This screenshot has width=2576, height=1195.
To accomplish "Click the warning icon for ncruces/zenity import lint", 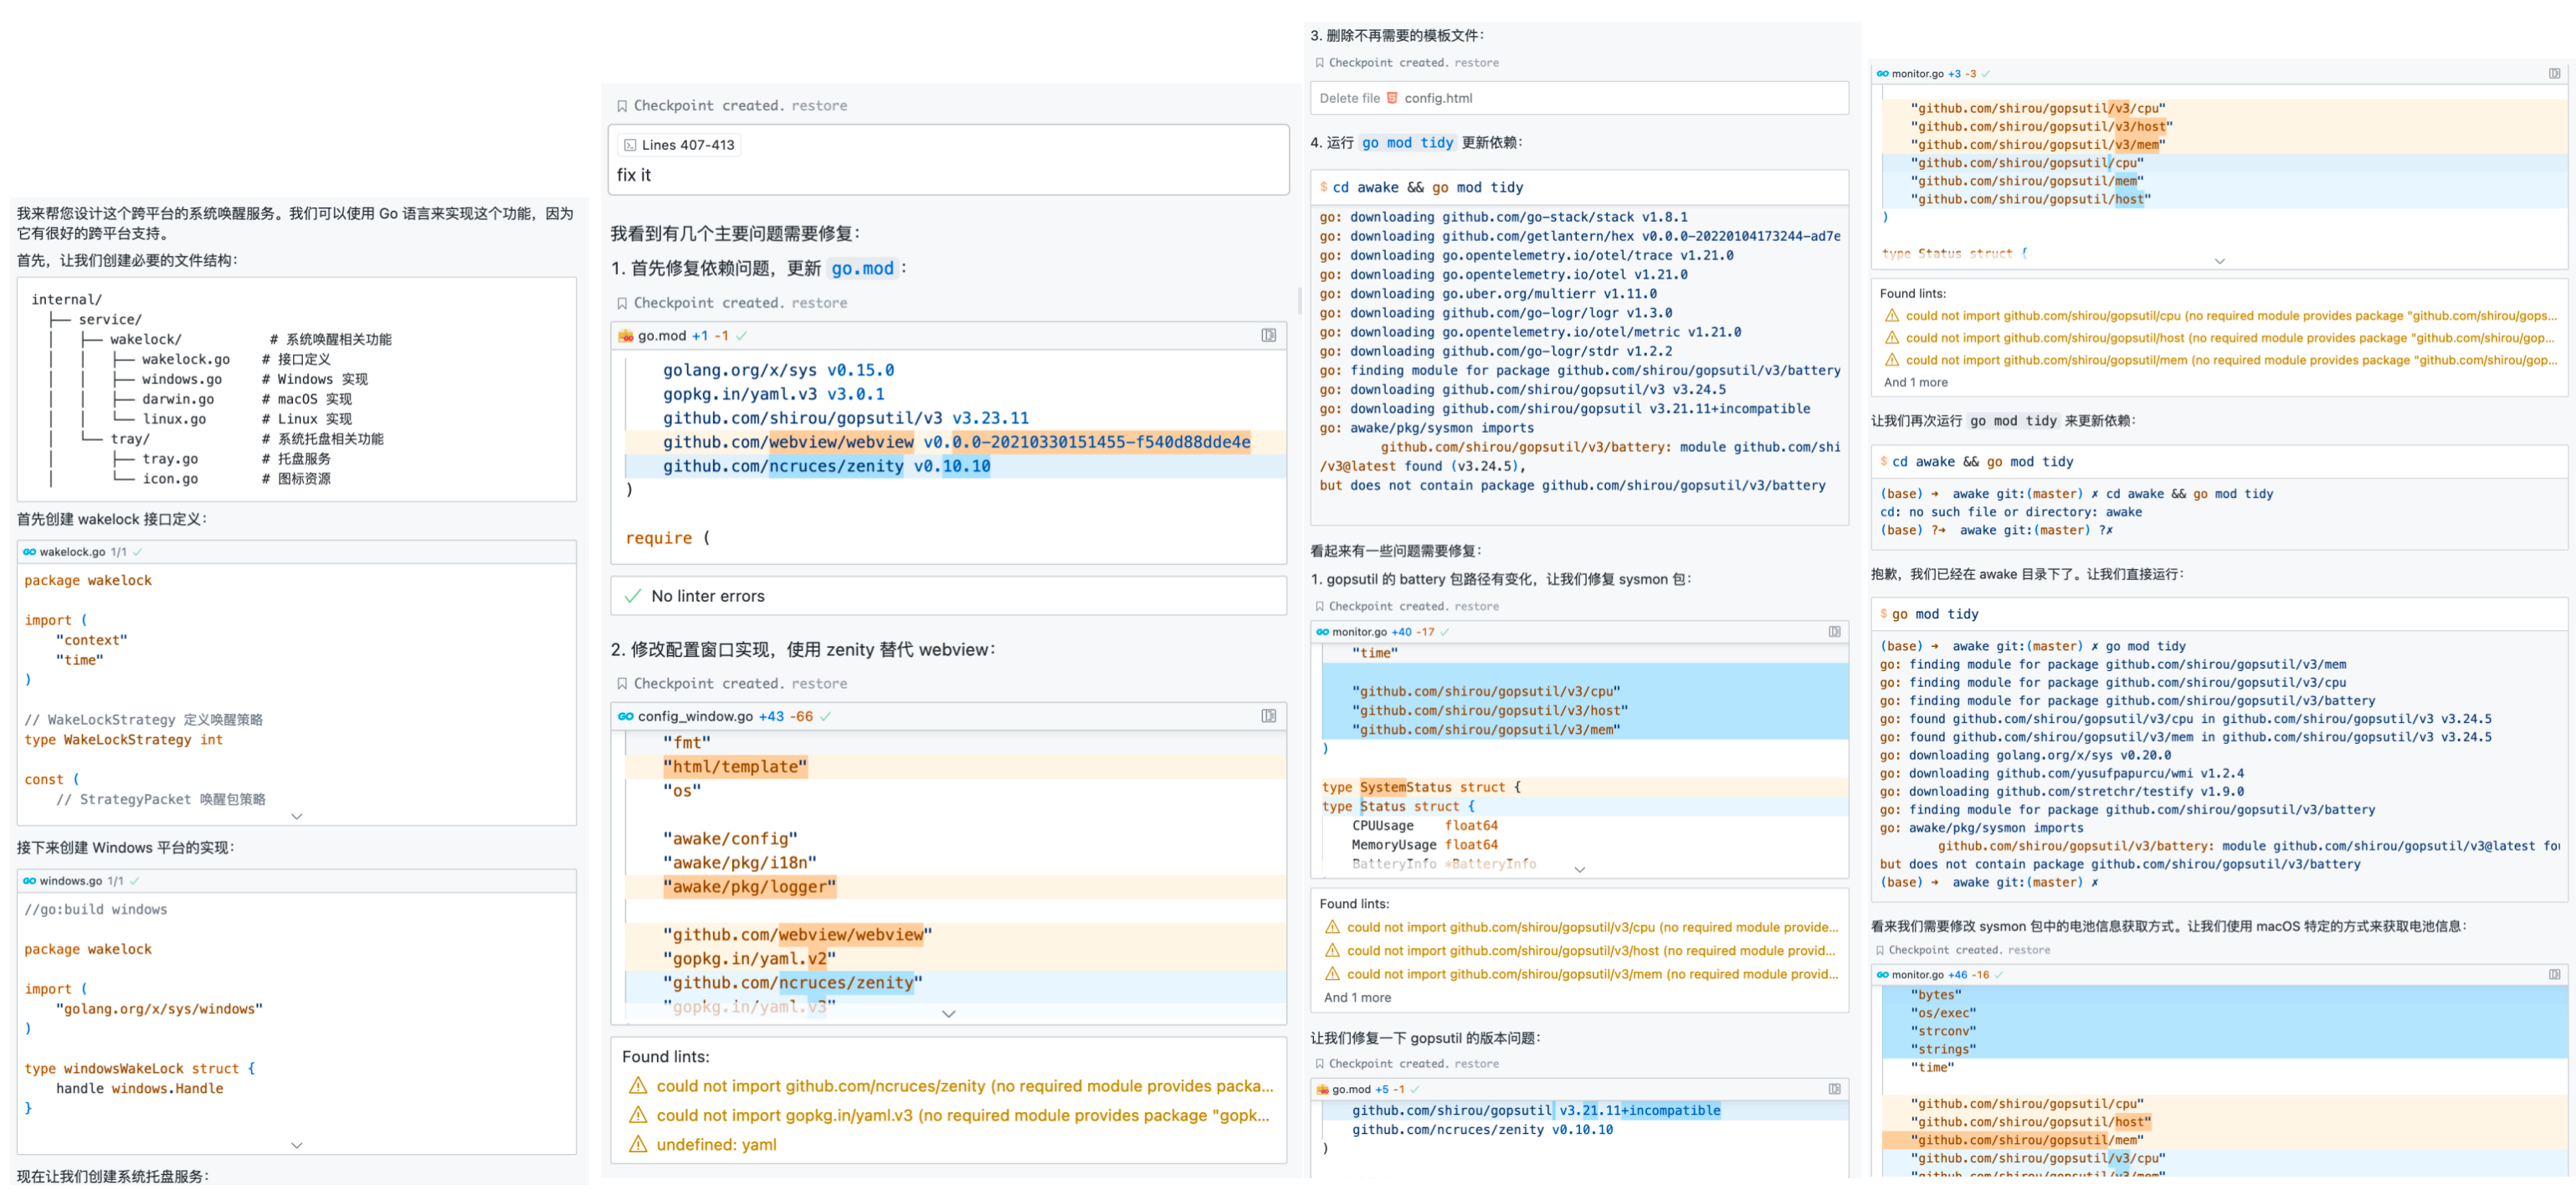I will tap(638, 1086).
